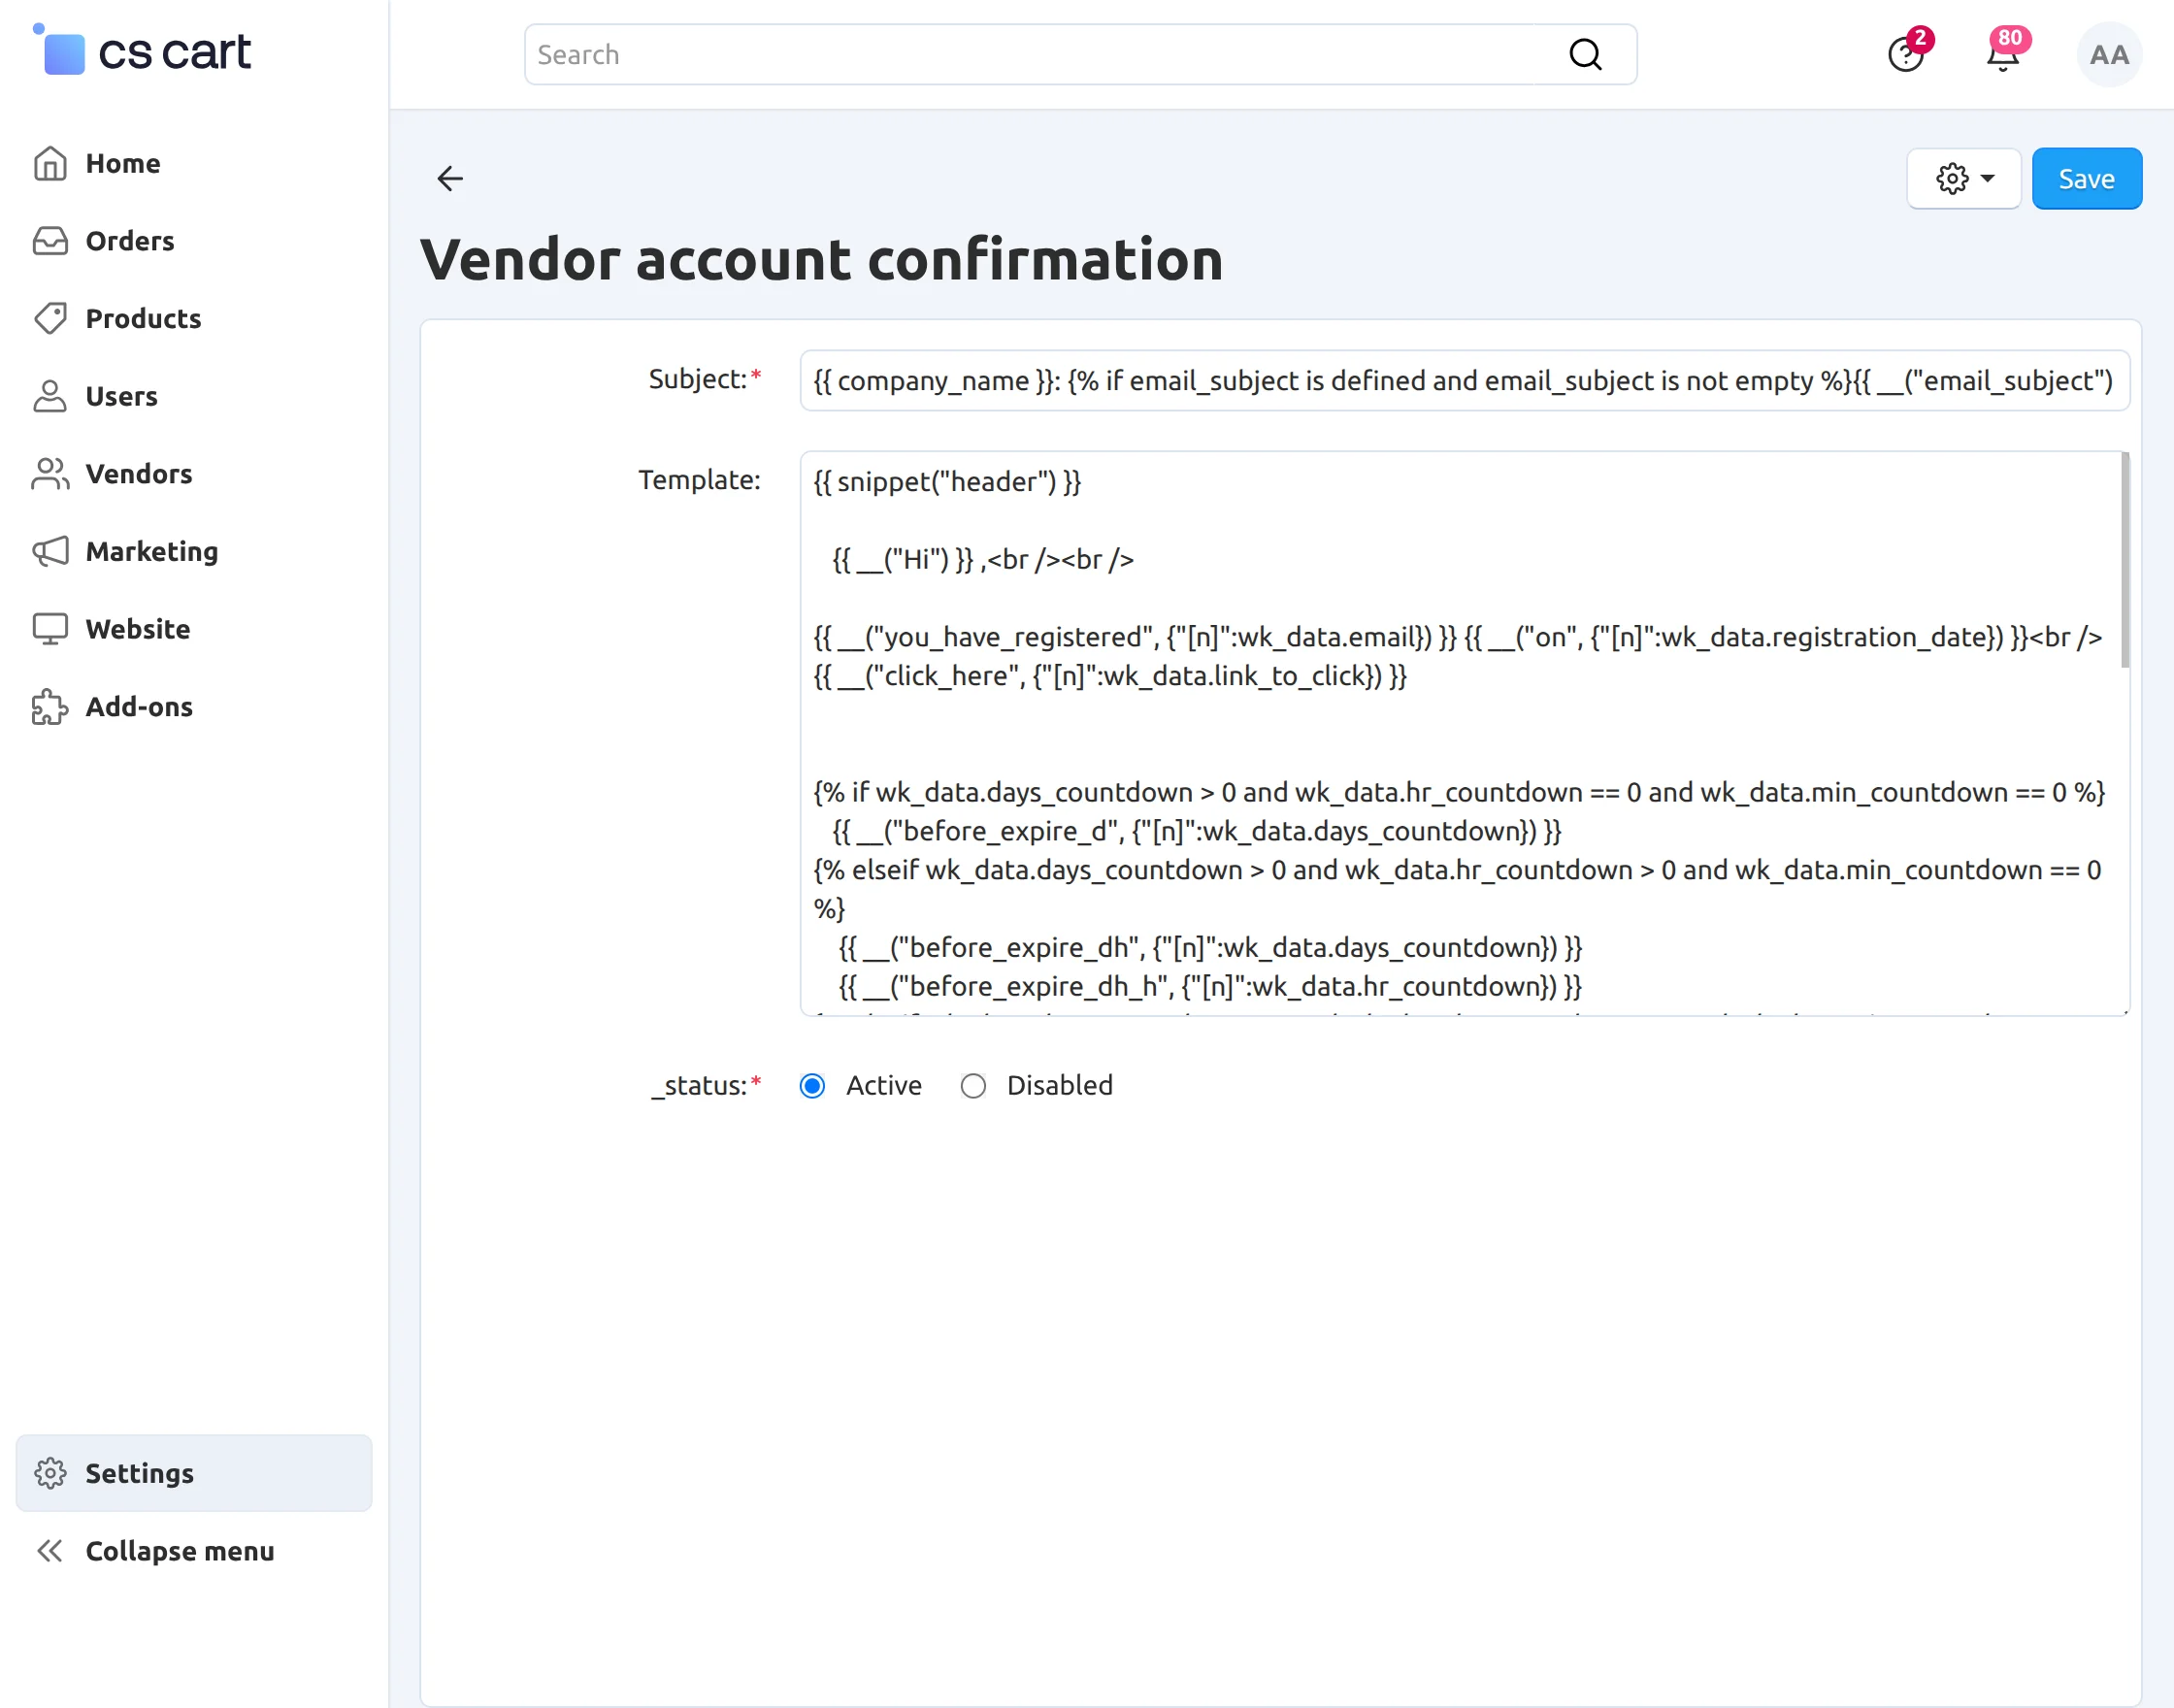Viewport: 2174px width, 1708px height.
Task: Click the Marketing megaphone icon
Action: (x=50, y=551)
